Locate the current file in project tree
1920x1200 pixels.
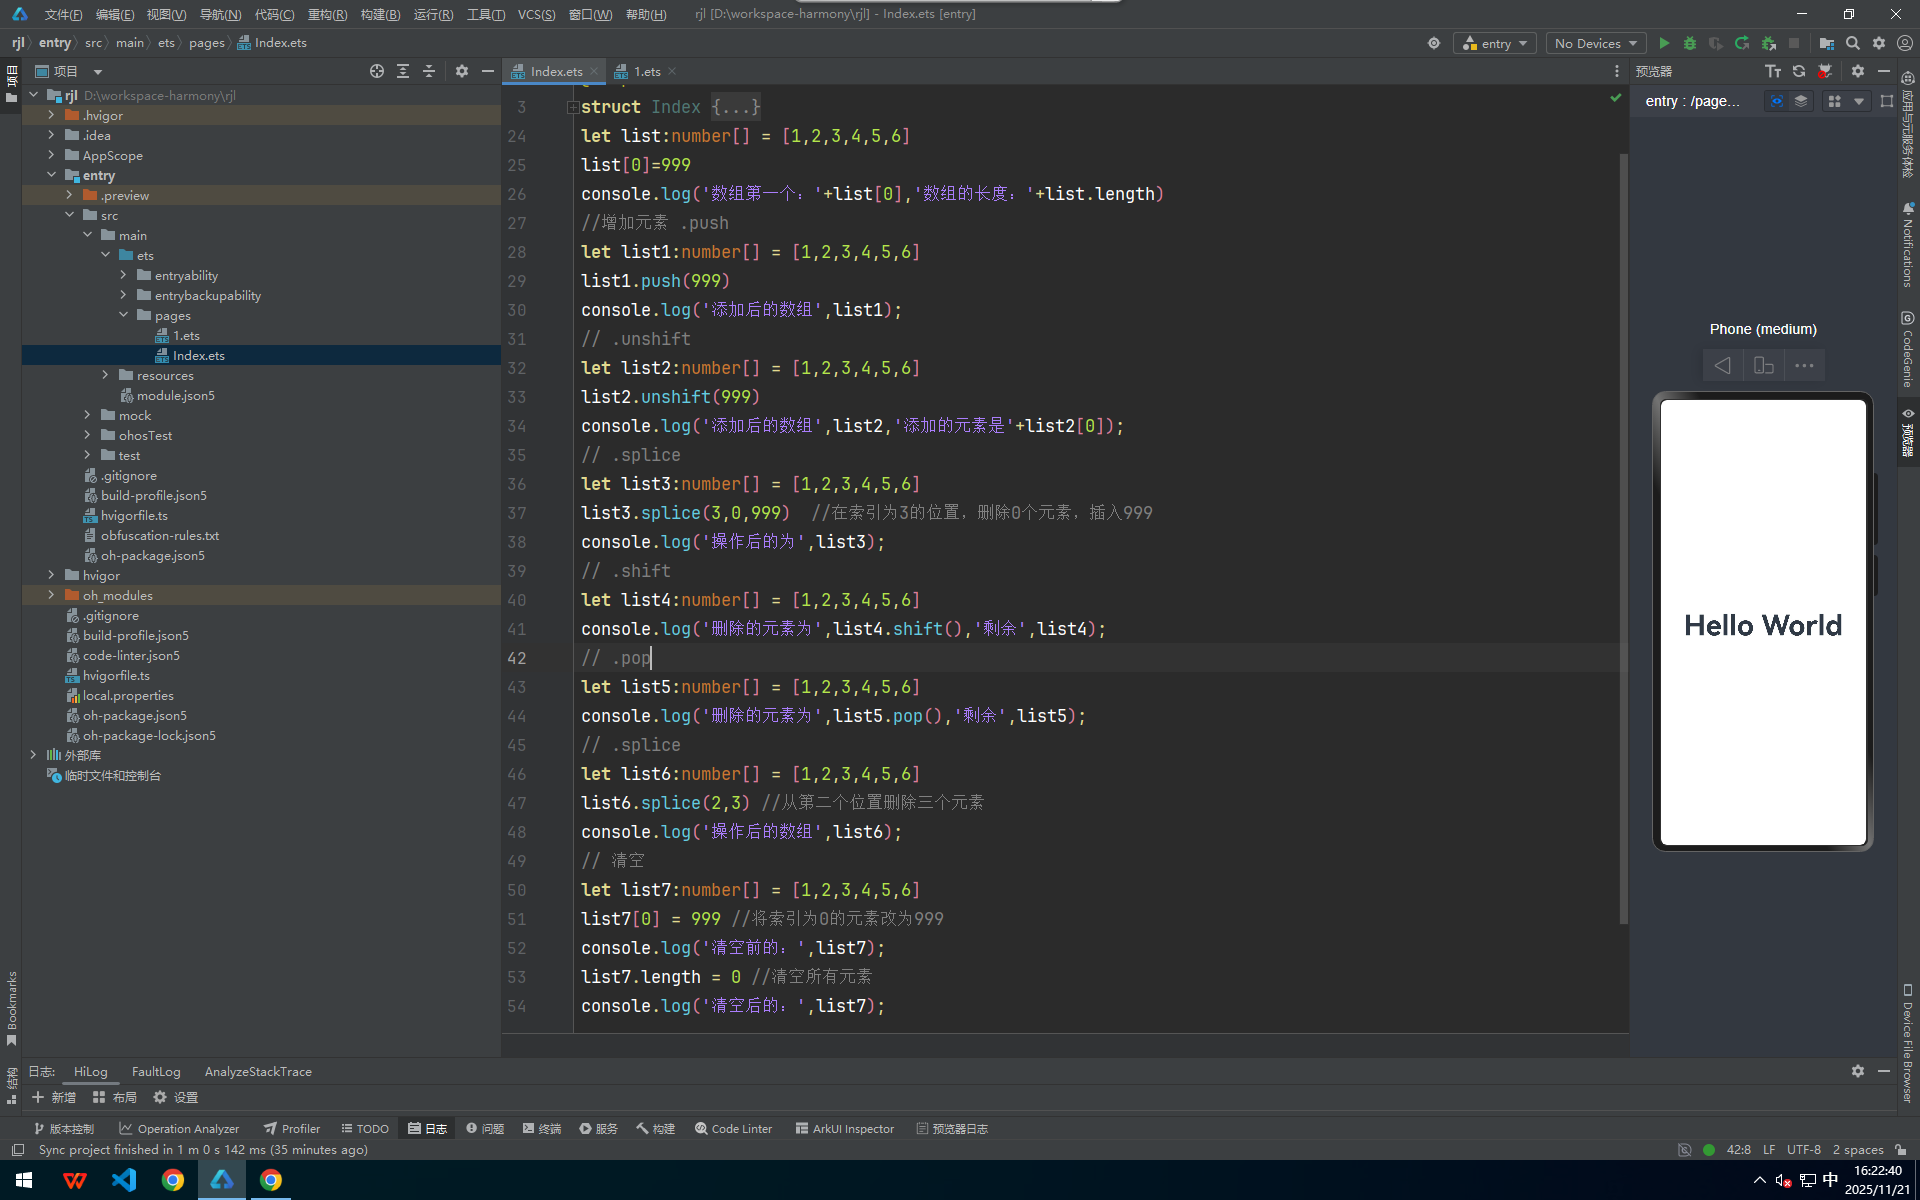tap(376, 71)
